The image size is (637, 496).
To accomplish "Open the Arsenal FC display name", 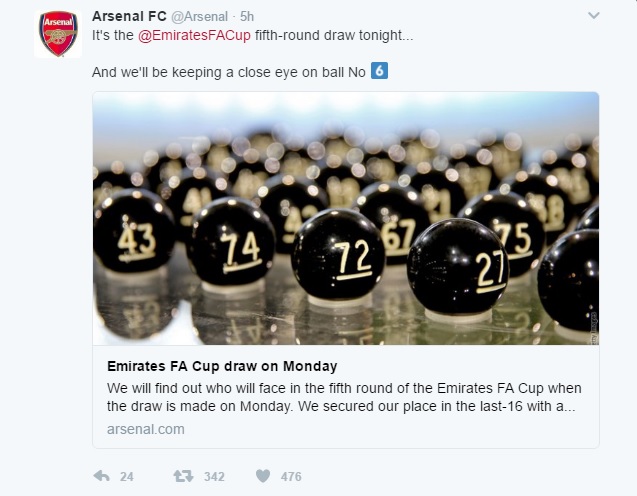I will (129, 16).
